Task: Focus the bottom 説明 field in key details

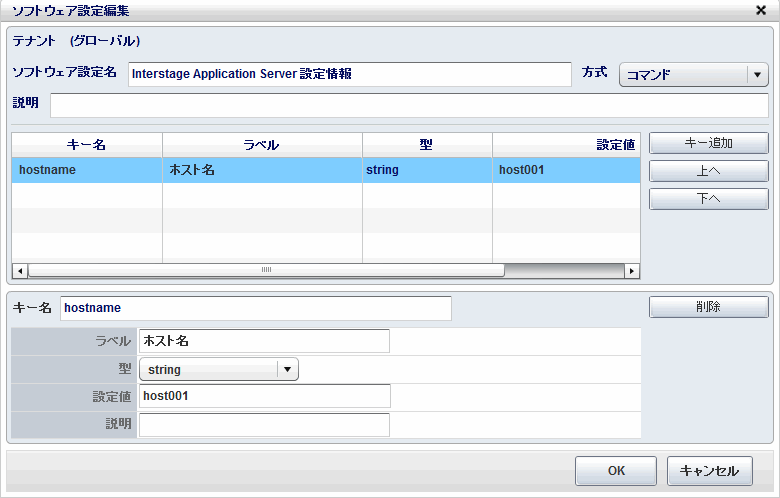Action: tap(264, 425)
